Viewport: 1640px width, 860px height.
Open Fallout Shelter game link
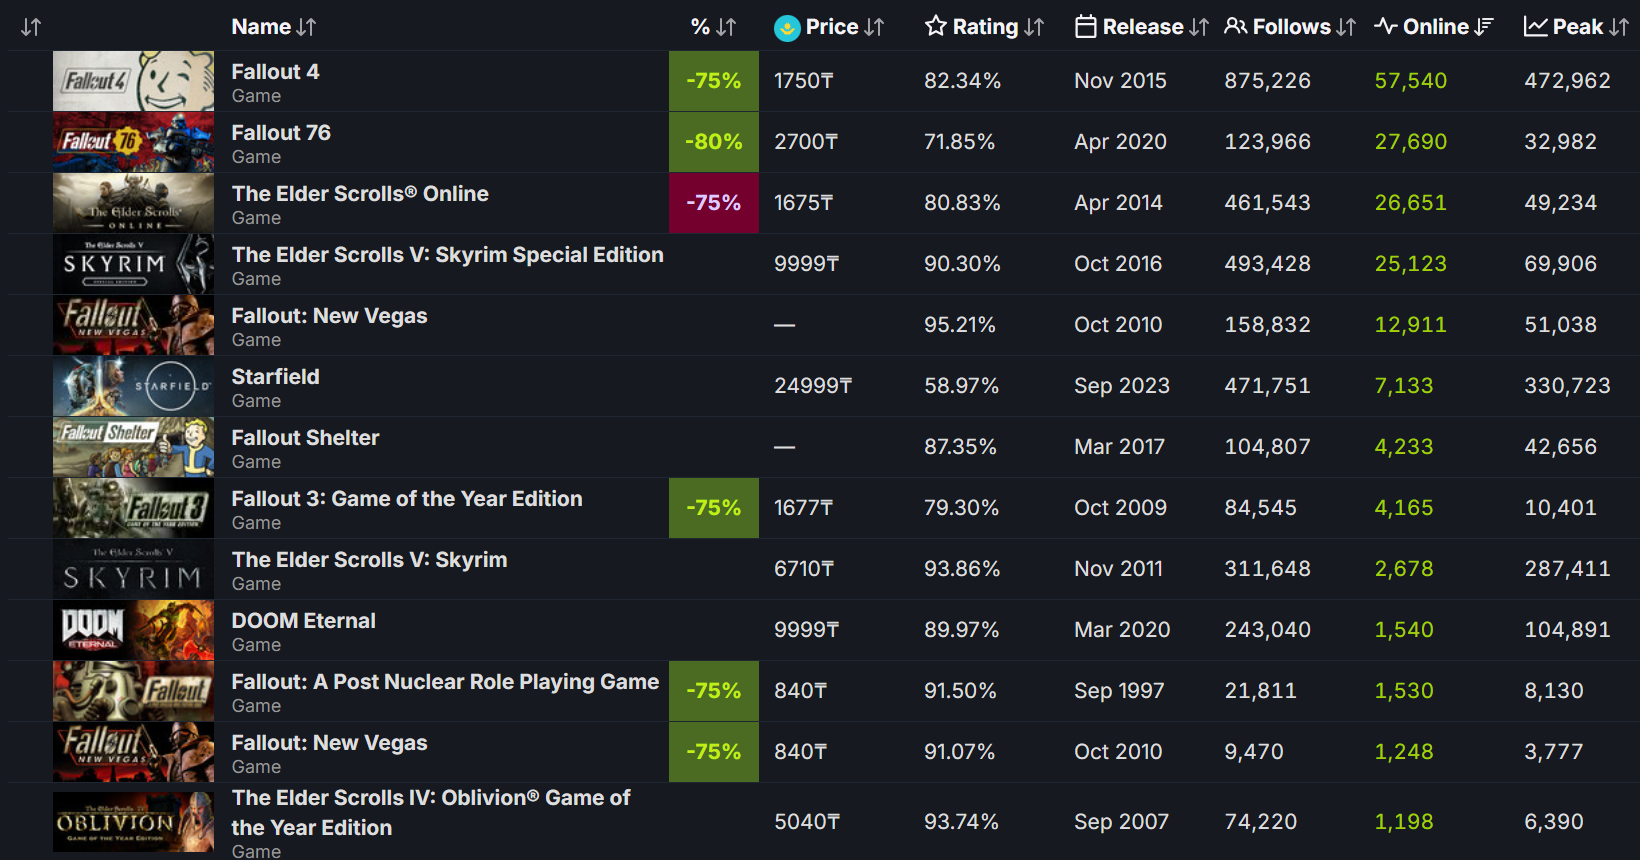pos(305,438)
